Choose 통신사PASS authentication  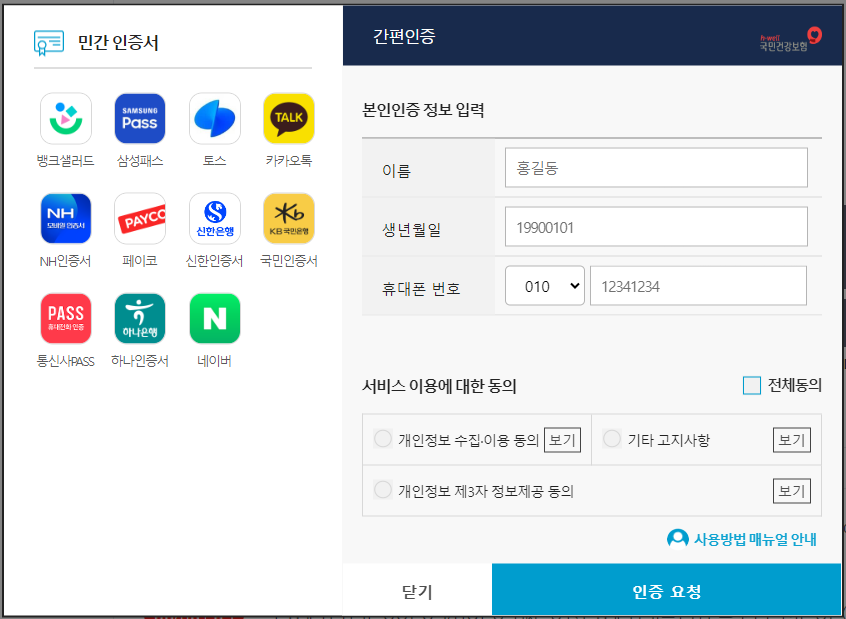[65, 317]
